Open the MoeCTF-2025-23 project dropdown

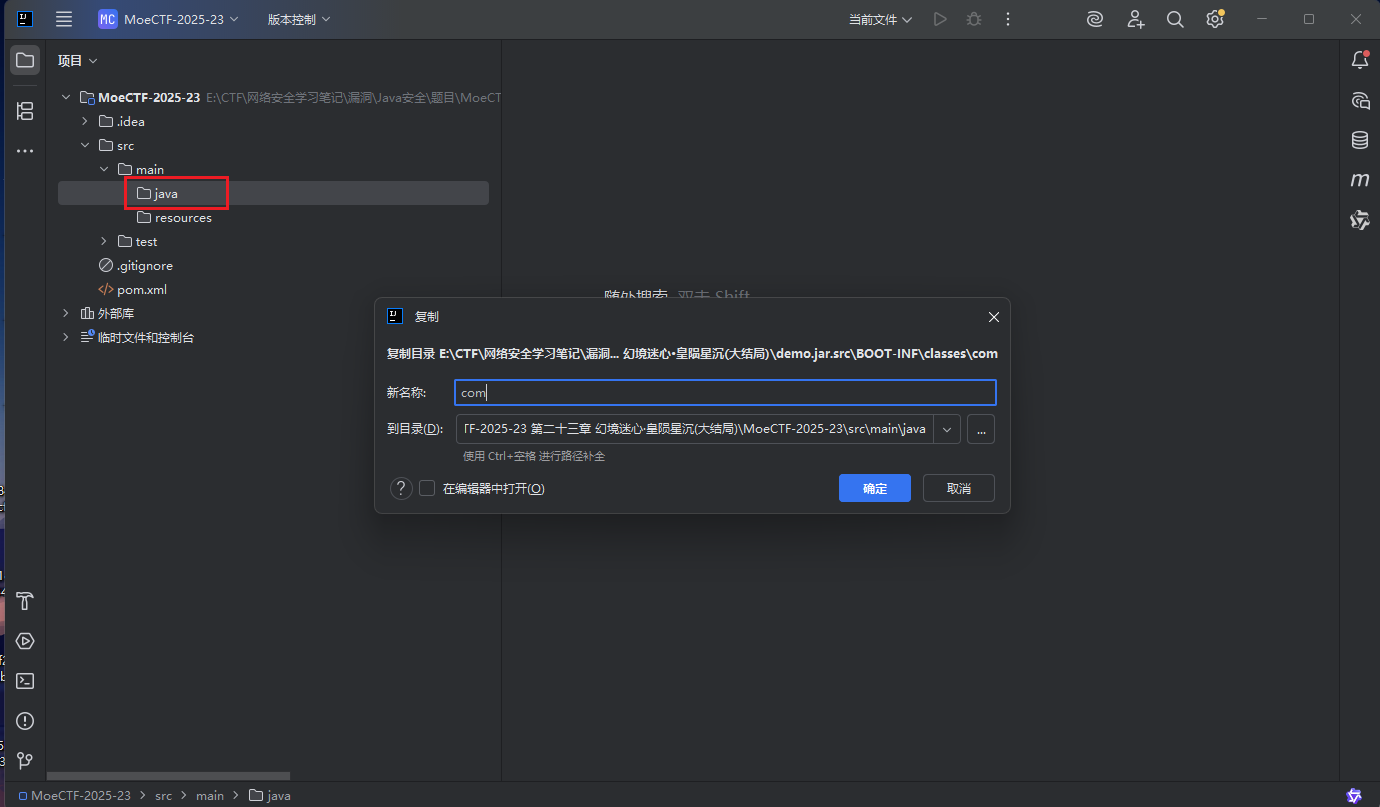[x=169, y=19]
